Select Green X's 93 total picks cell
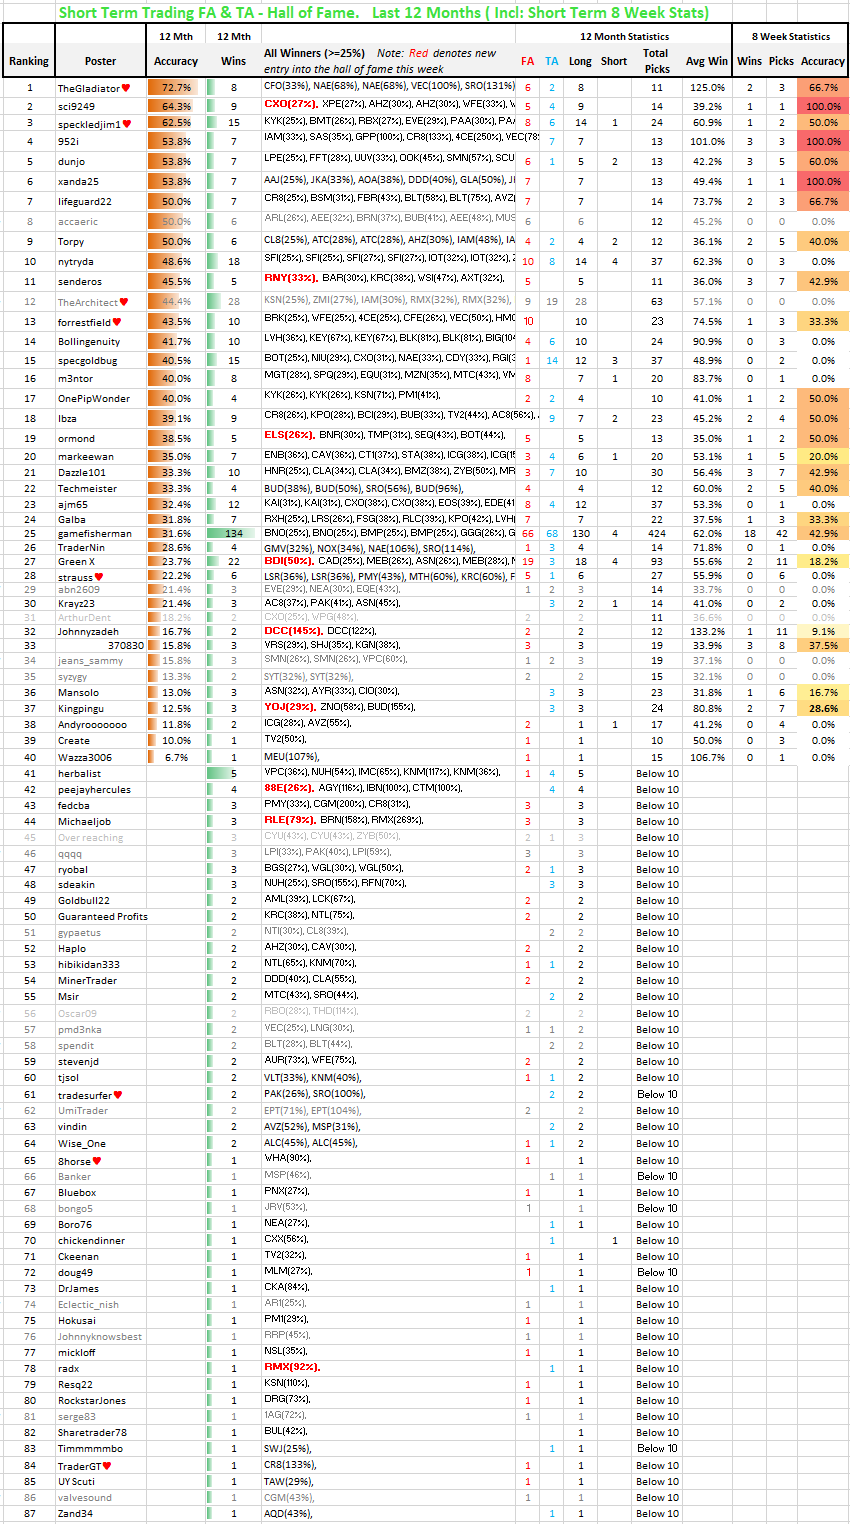Viewport: 850px width, 1524px height. click(656, 561)
